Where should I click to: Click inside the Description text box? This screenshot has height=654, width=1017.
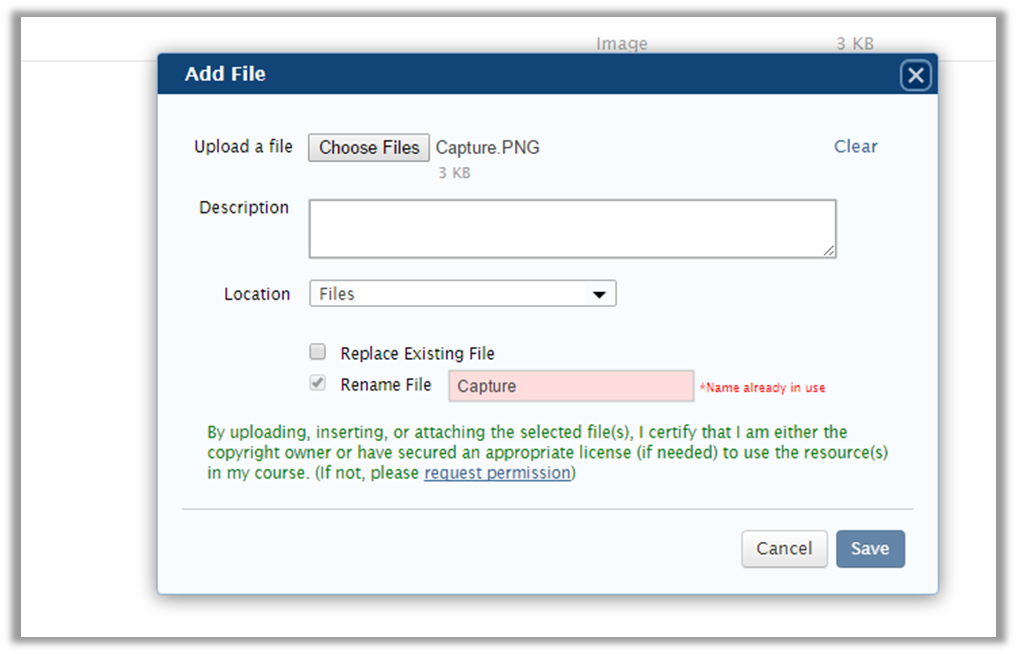point(571,227)
